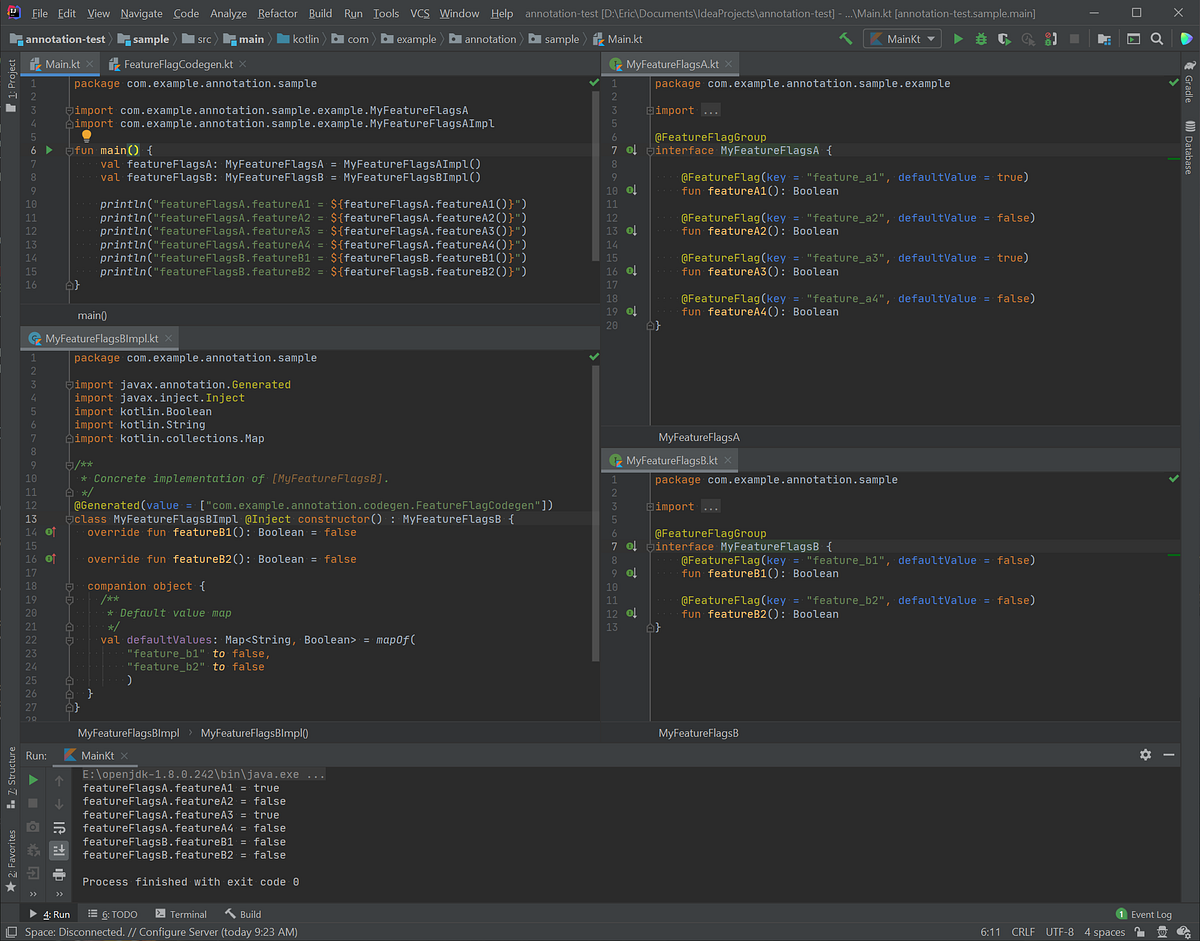
Task: Click the green Debug bug icon
Action: pyautogui.click(x=981, y=39)
